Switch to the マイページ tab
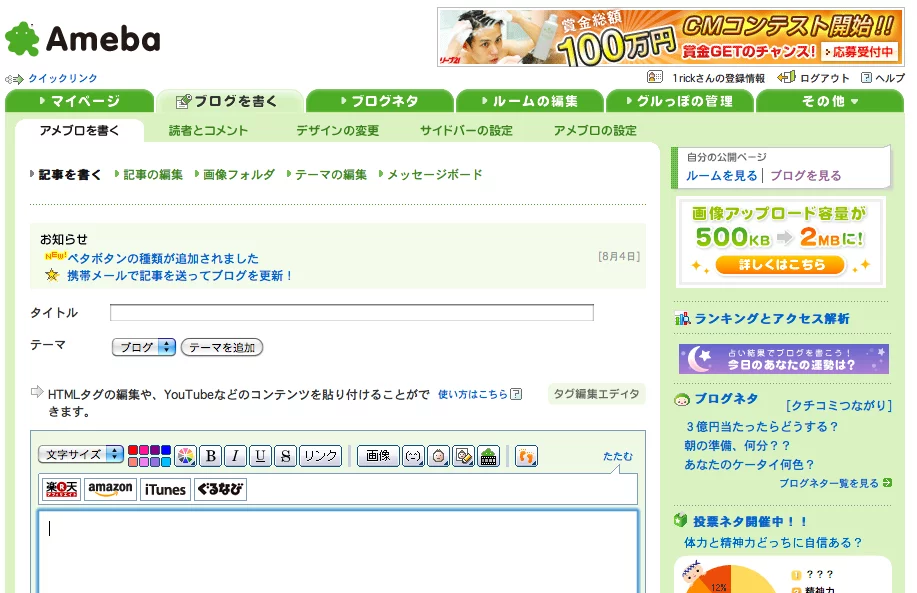This screenshot has width=917, height=593. [x=79, y=101]
